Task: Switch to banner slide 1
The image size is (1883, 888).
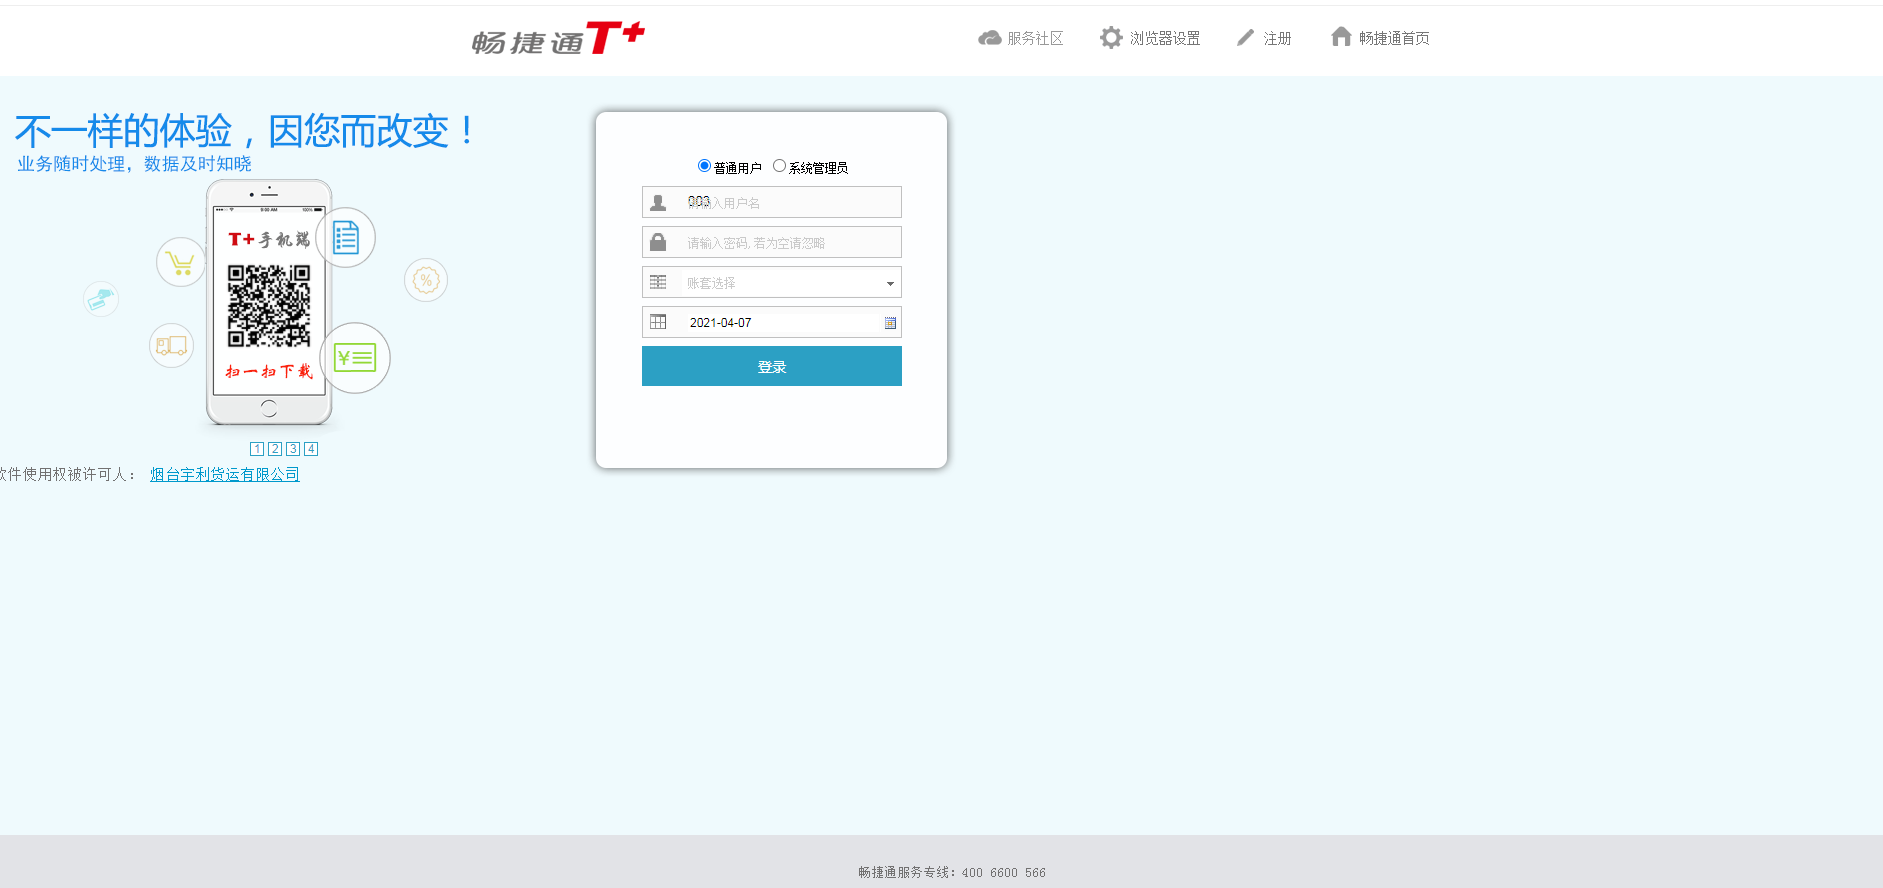Action: point(257,449)
